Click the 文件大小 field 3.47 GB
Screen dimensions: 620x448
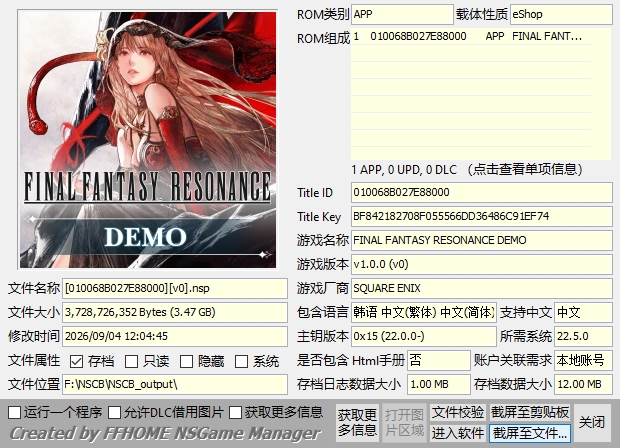[x=175, y=312]
